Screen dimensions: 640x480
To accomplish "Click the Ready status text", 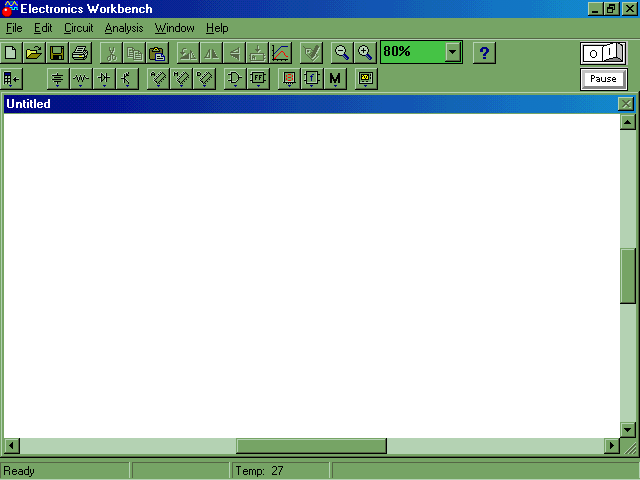I will click(x=19, y=471).
